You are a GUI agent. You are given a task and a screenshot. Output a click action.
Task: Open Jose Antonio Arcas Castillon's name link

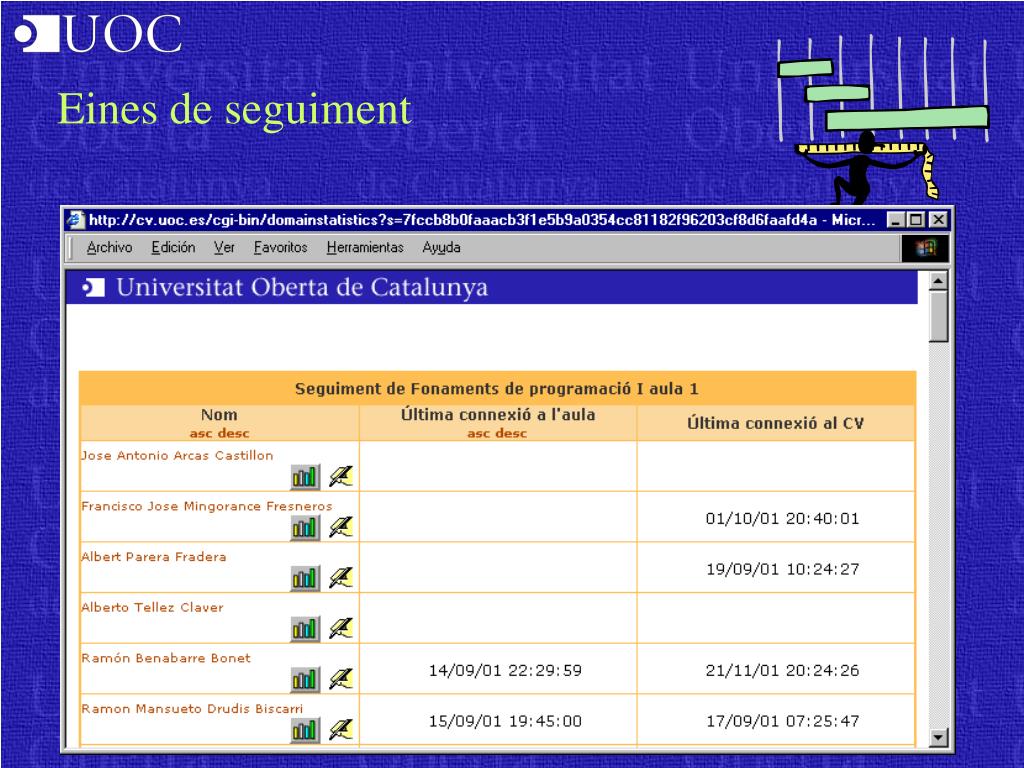[177, 455]
